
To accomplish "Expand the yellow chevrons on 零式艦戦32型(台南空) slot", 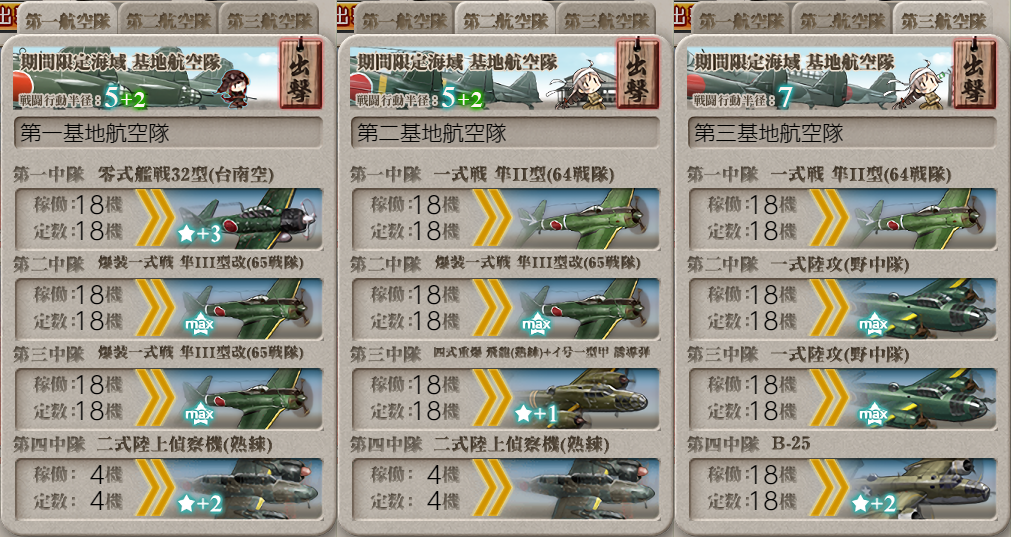I will [x=155, y=219].
